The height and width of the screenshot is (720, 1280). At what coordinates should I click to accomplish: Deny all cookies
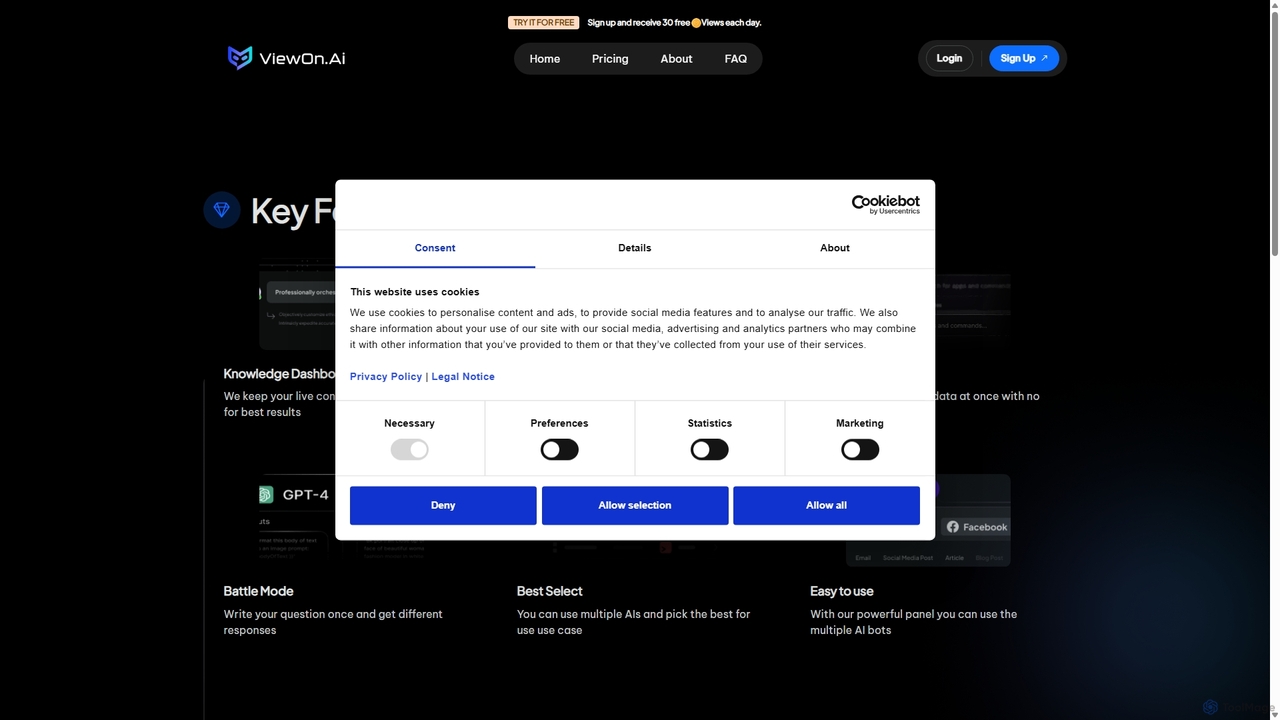pyautogui.click(x=443, y=505)
